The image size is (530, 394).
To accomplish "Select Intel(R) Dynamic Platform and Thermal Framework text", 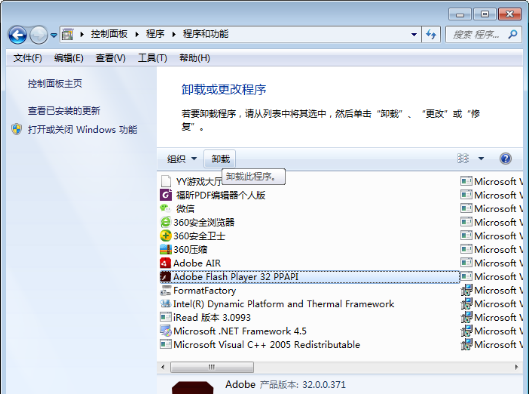I will [284, 304].
